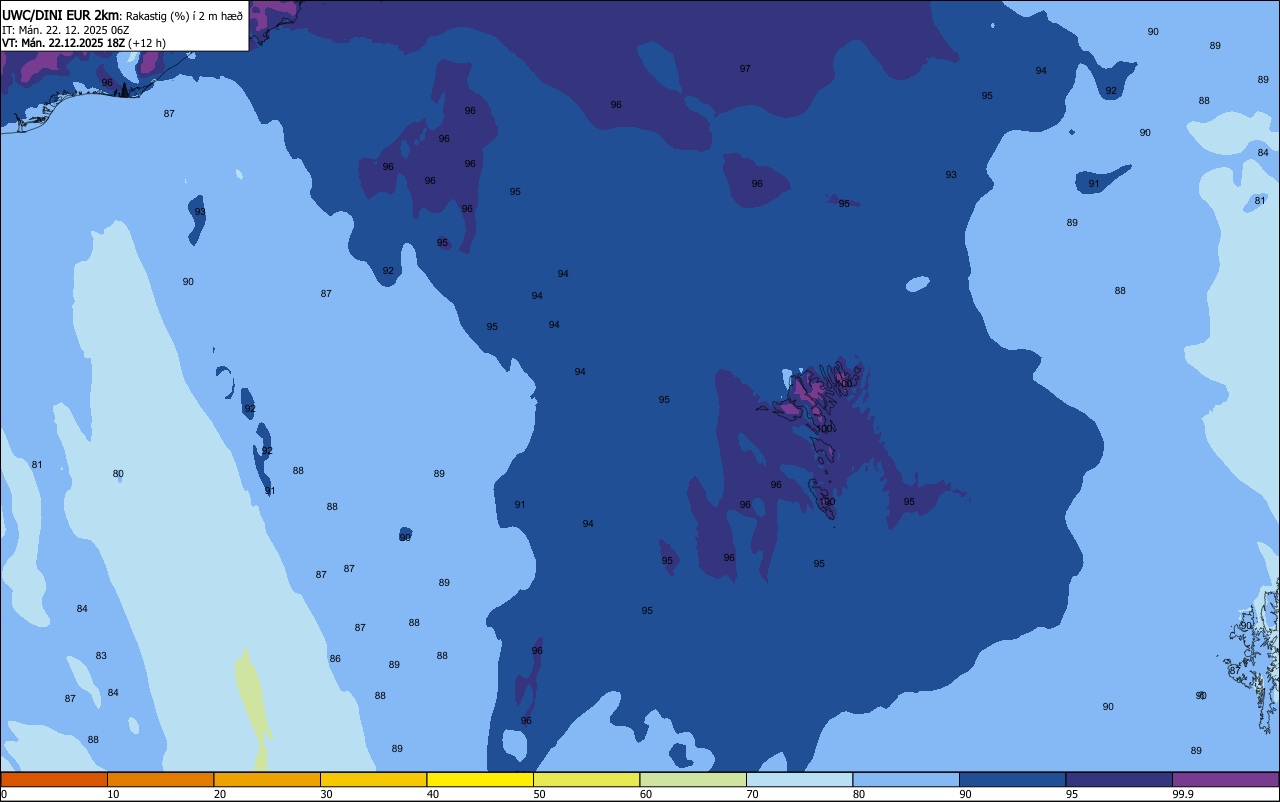Screen dimensions: 1280x802
Task: Choose the 60–70 light green legend block
Action: [x=693, y=779]
